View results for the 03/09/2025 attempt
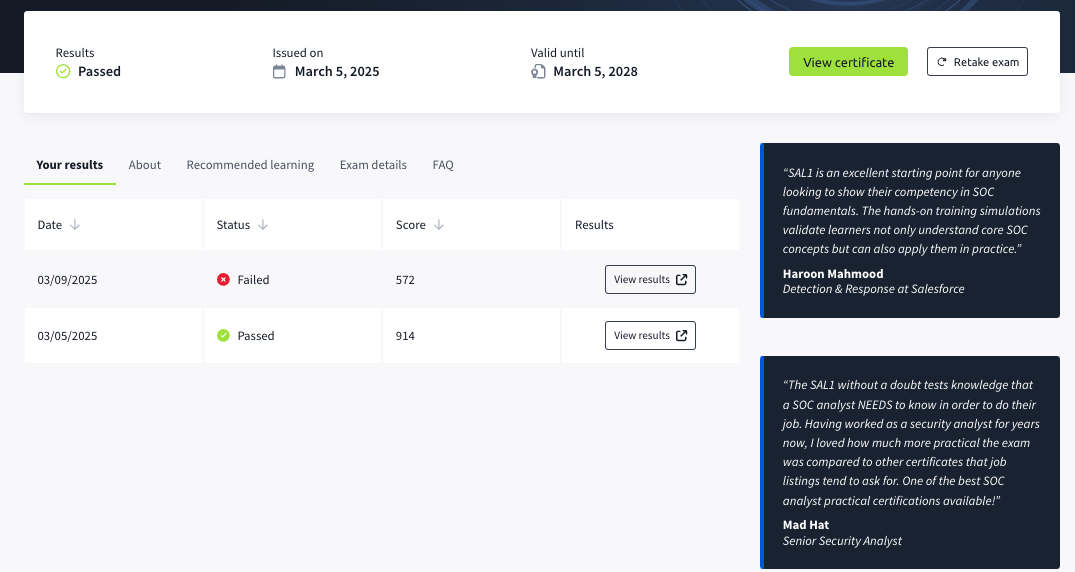1075x572 pixels. pyautogui.click(x=650, y=279)
